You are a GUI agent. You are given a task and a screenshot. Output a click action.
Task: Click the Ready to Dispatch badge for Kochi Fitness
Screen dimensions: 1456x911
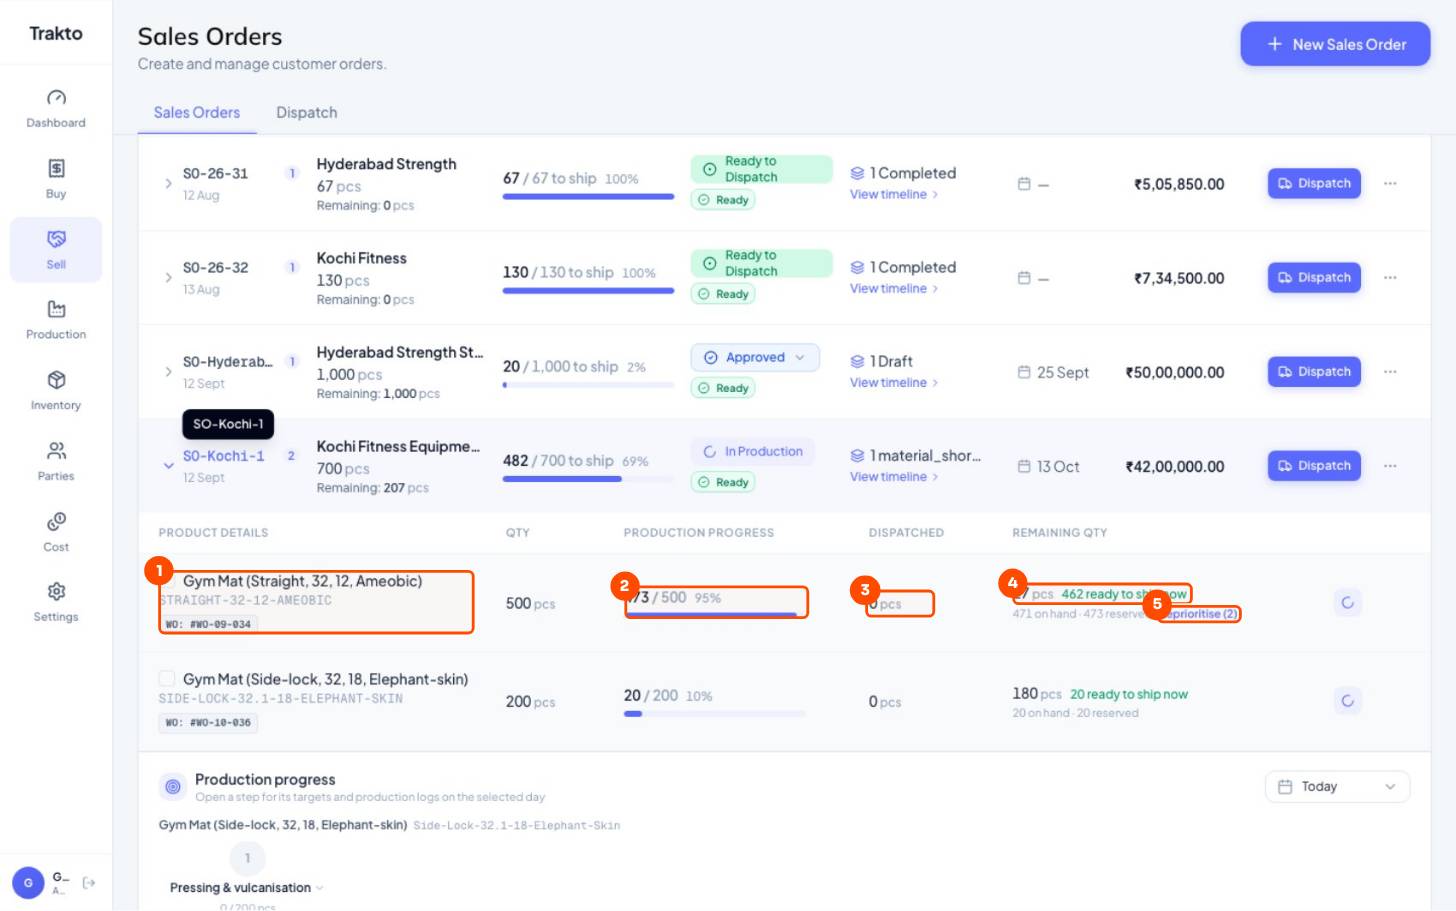[762, 264]
